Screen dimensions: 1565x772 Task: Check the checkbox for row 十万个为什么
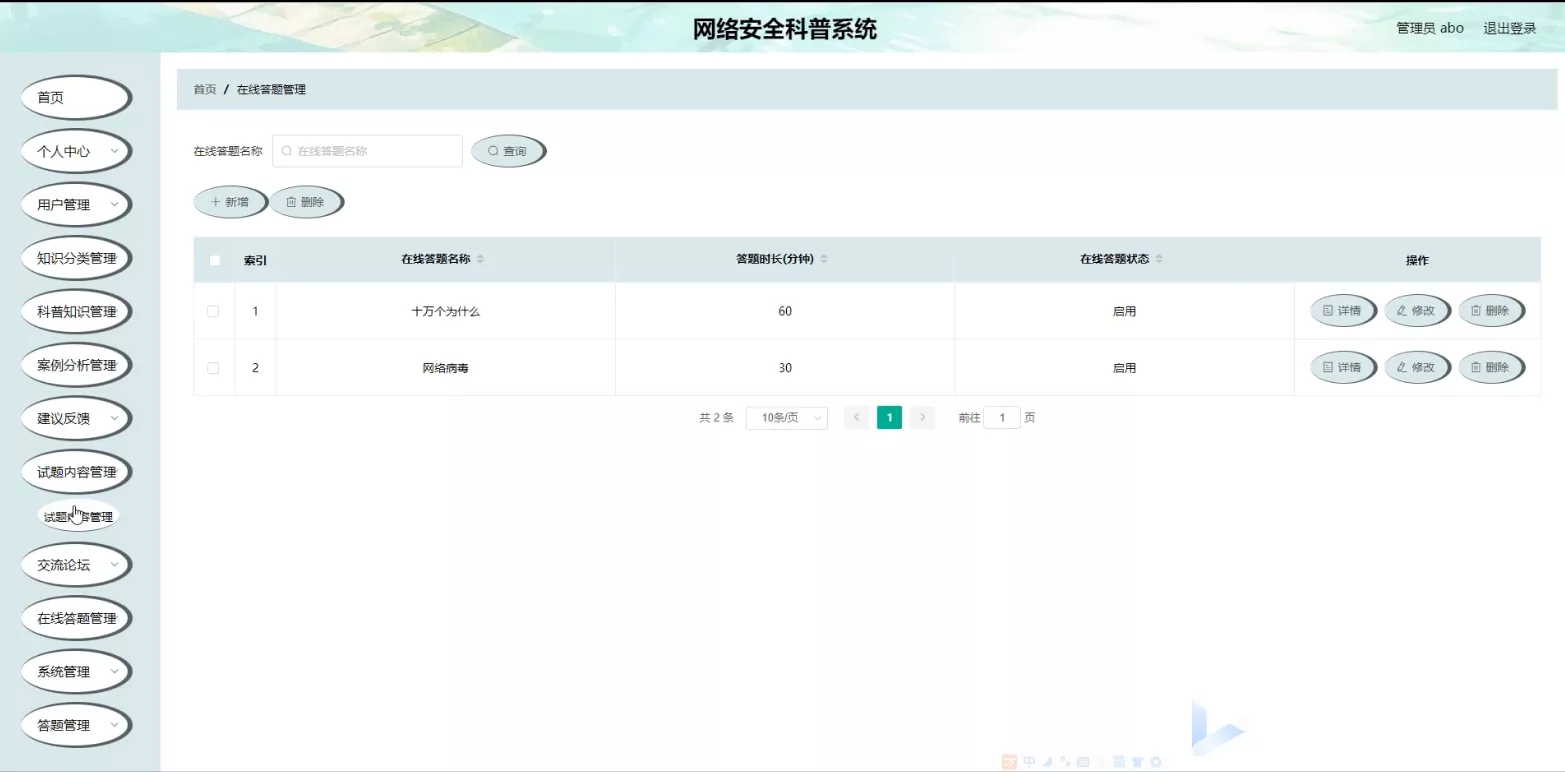(213, 310)
